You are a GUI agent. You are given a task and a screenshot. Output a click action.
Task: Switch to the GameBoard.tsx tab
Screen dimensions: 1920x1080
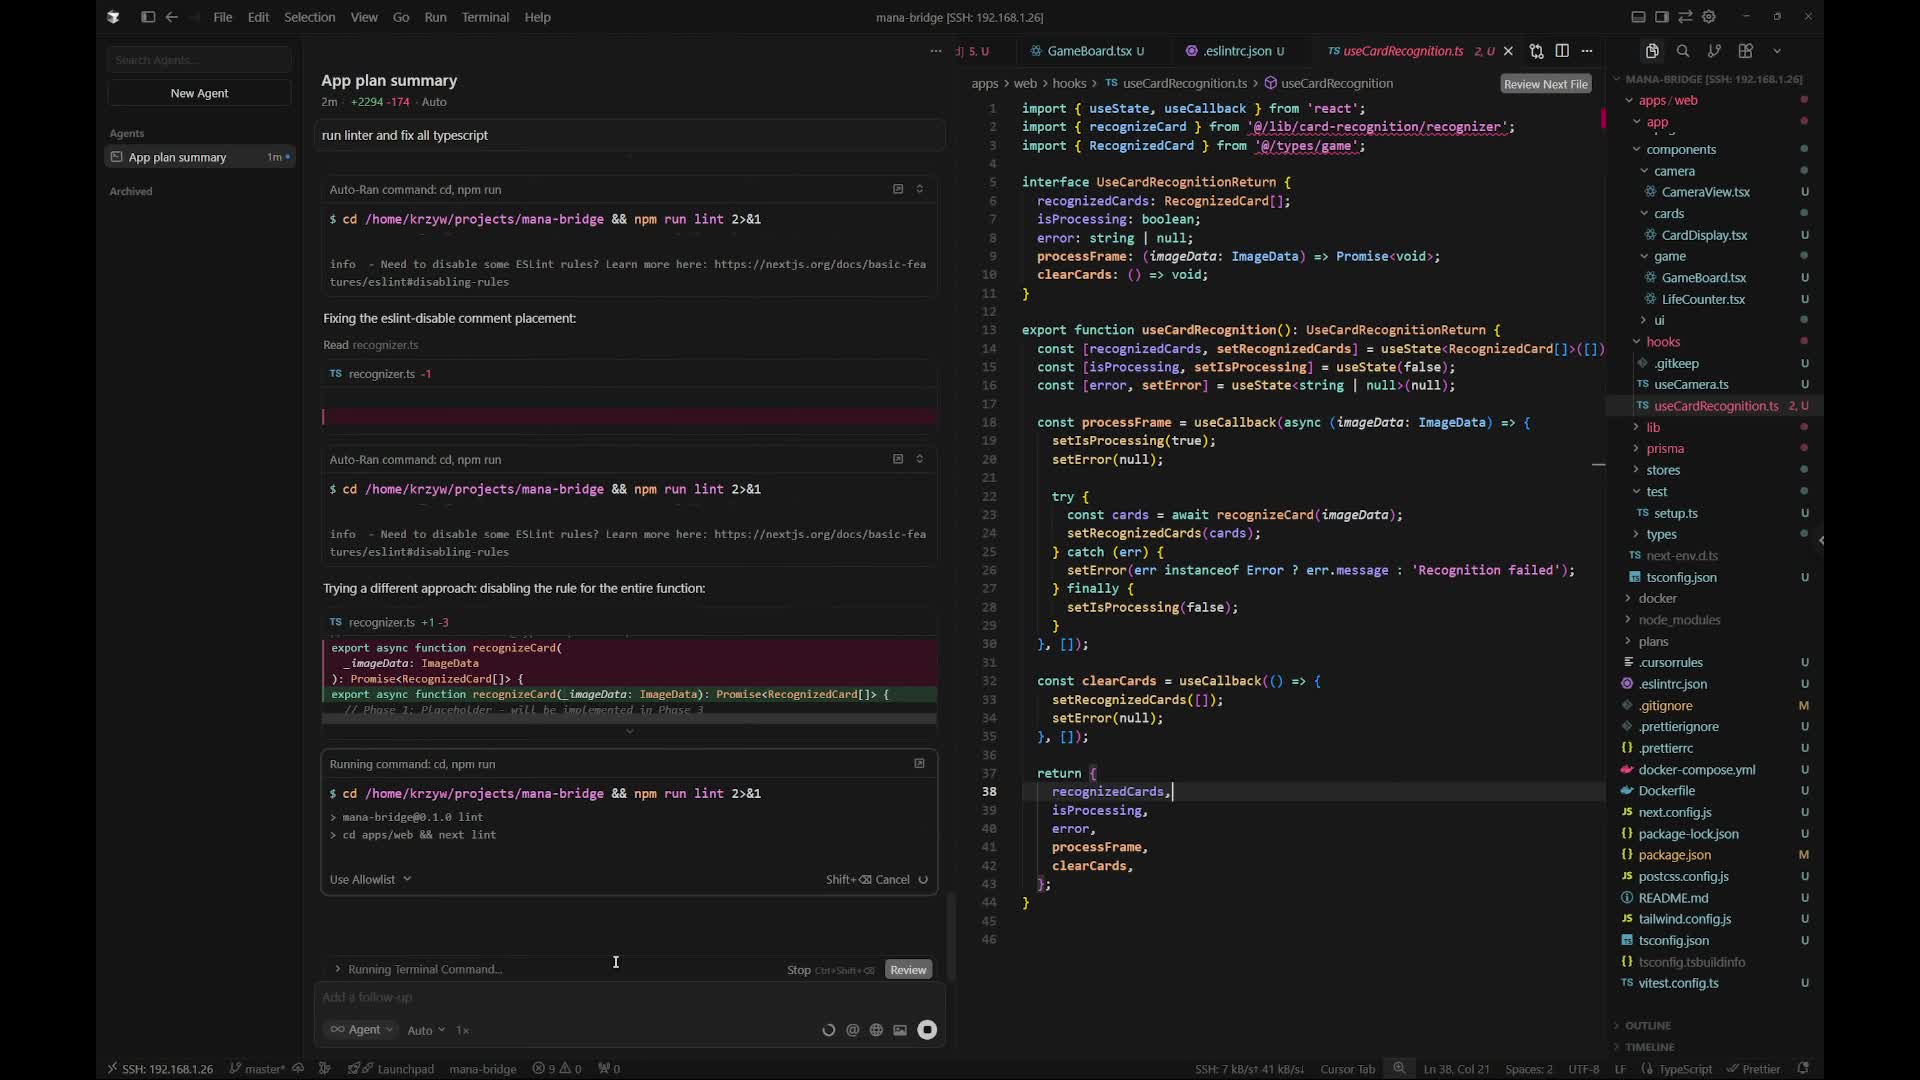tap(1088, 51)
